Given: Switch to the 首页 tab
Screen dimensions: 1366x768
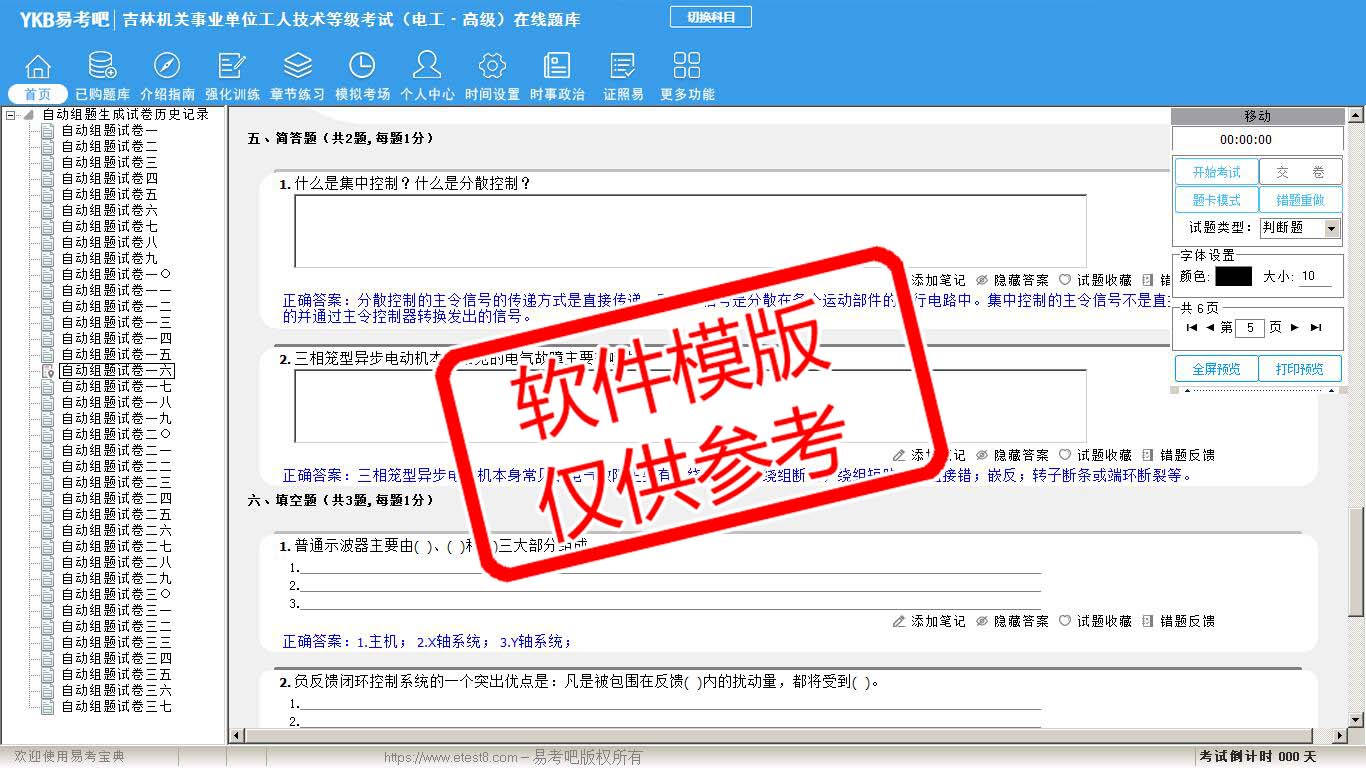Looking at the screenshot, I should (x=37, y=94).
